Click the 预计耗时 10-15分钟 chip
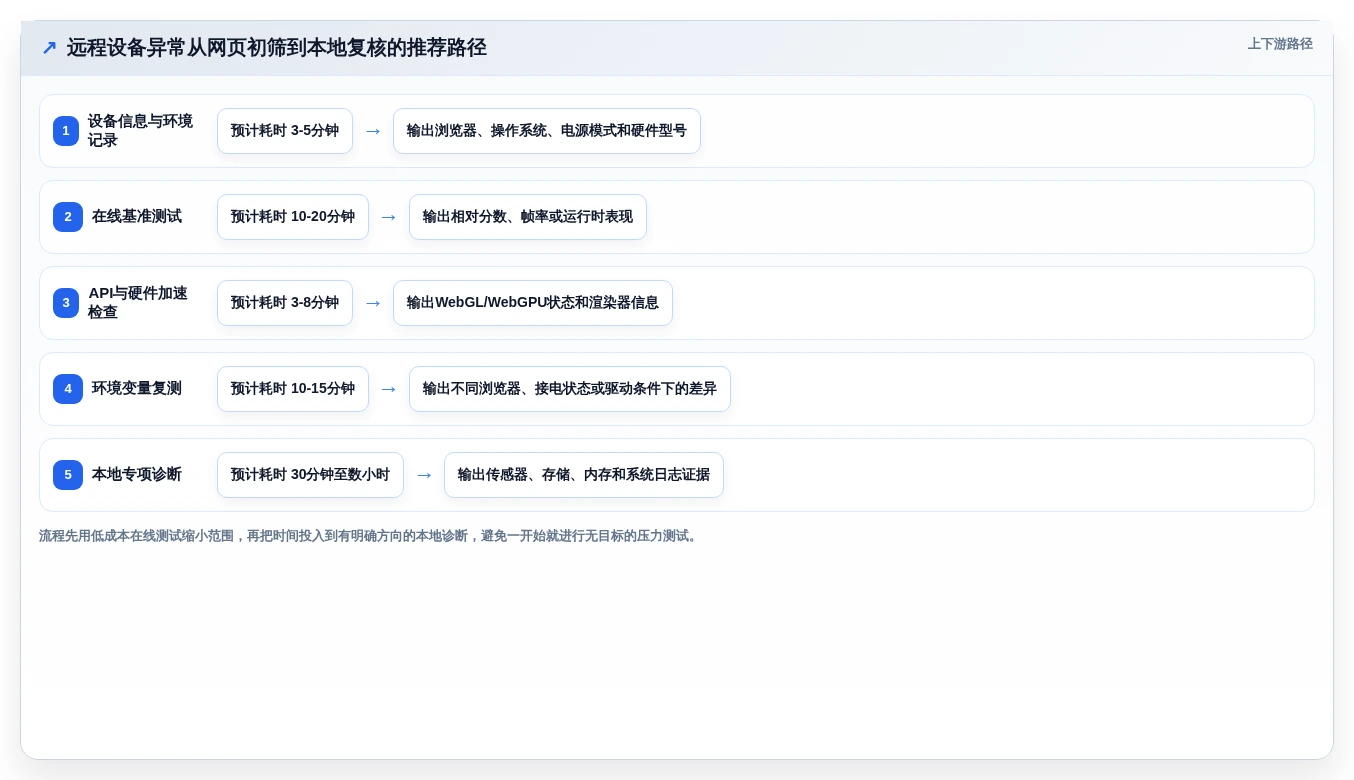 point(293,389)
